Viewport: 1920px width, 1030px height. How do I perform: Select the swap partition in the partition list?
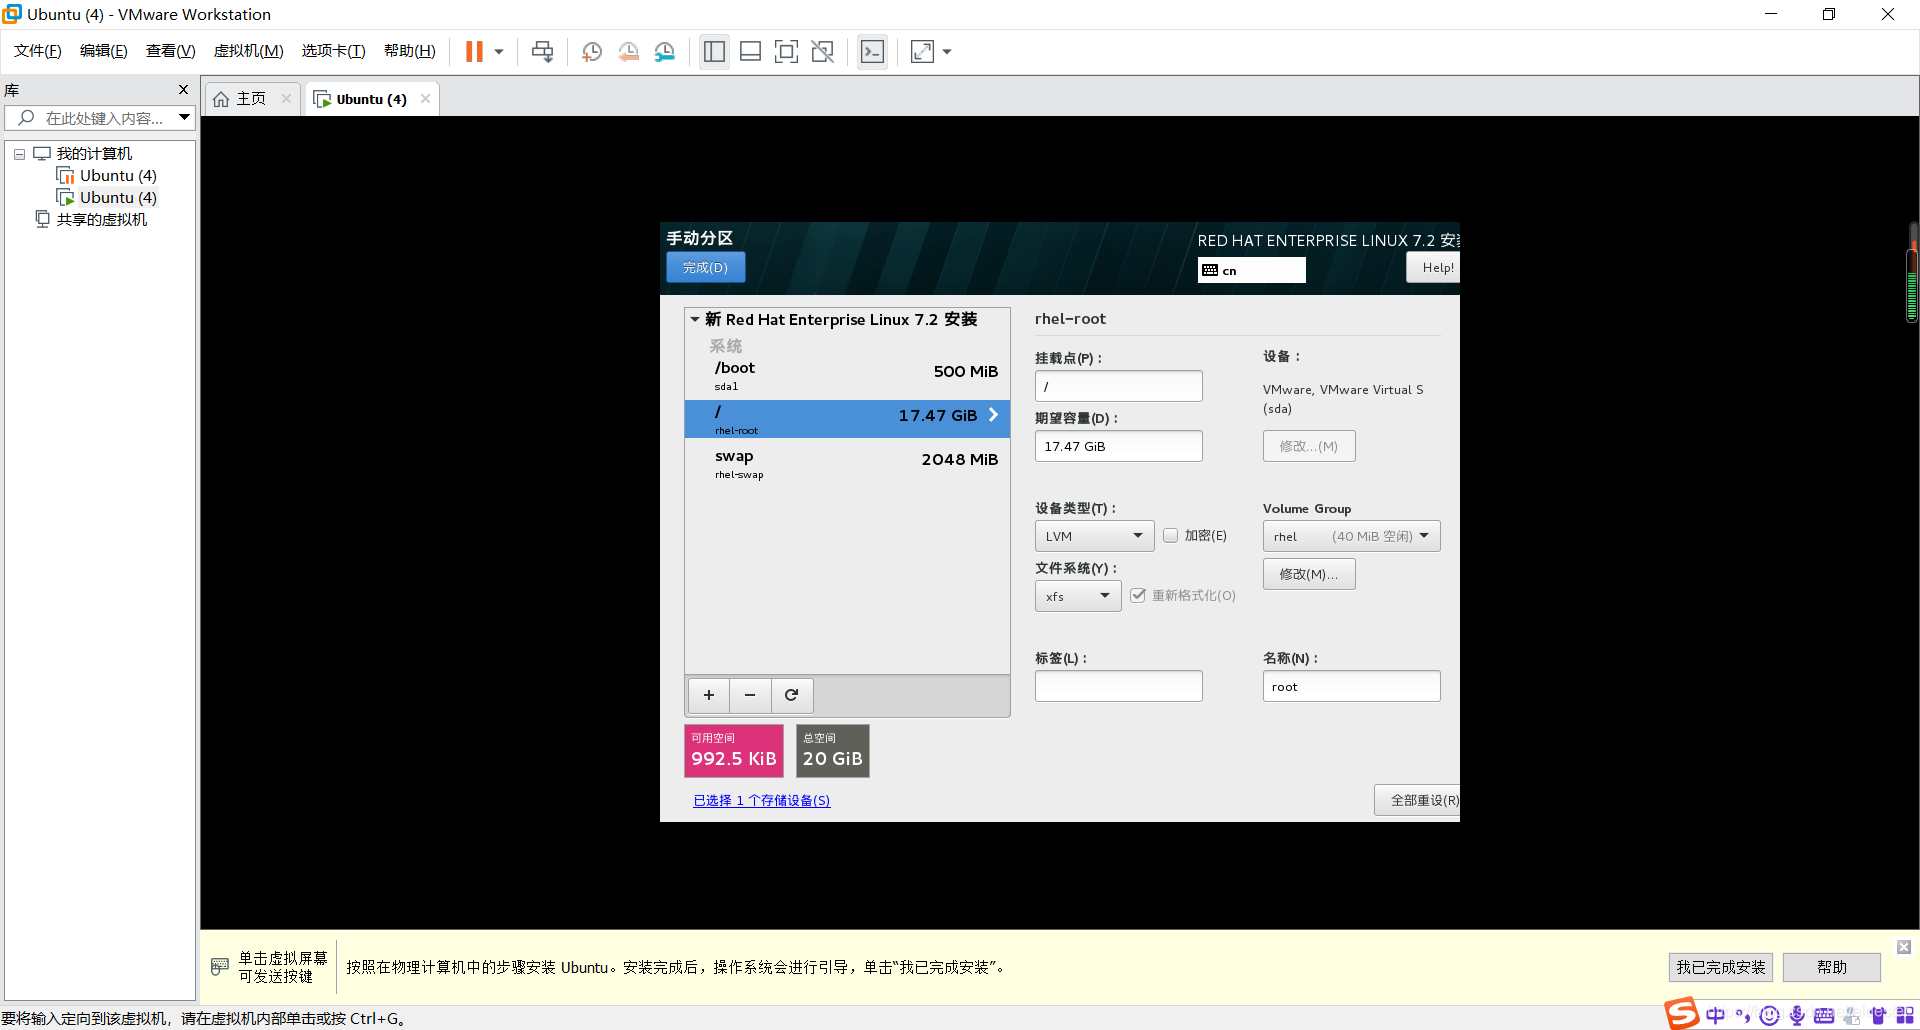(846, 463)
